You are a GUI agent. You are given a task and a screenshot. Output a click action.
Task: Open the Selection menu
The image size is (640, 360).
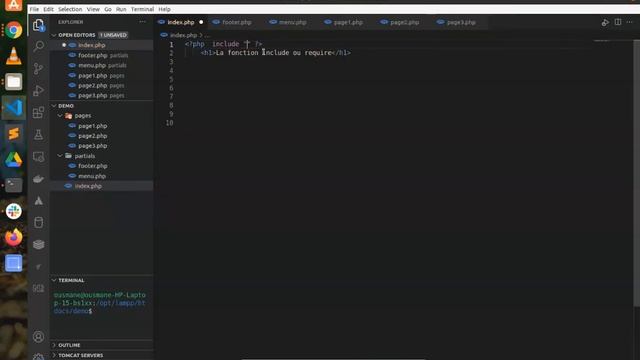[70, 9]
